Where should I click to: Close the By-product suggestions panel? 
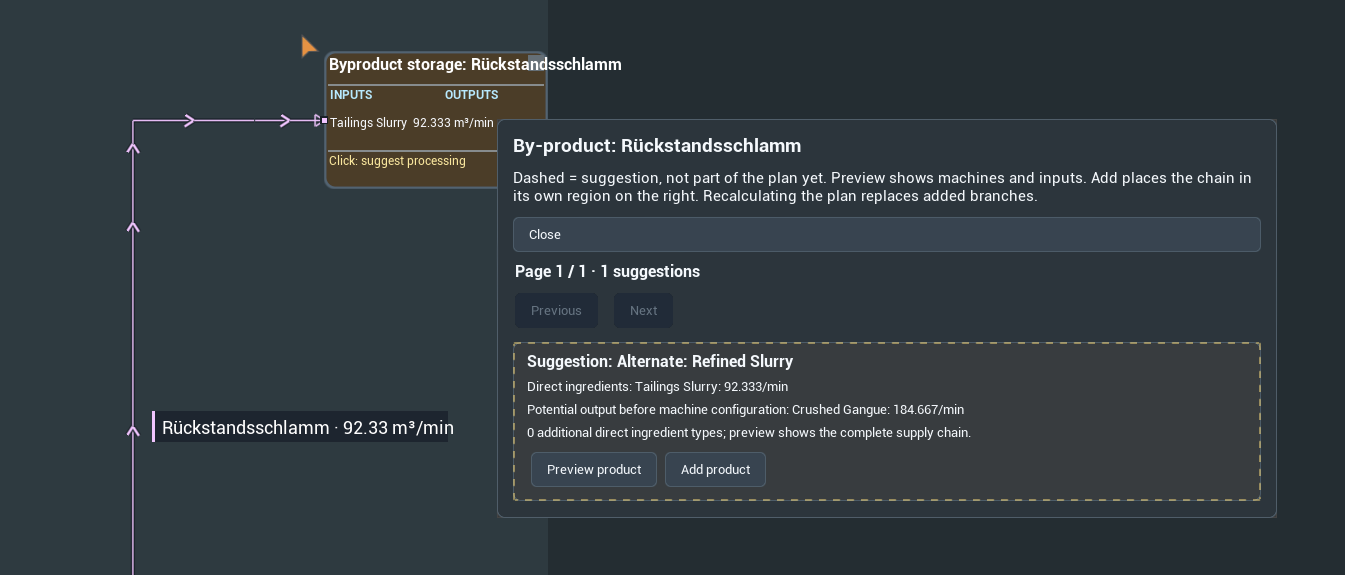886,234
